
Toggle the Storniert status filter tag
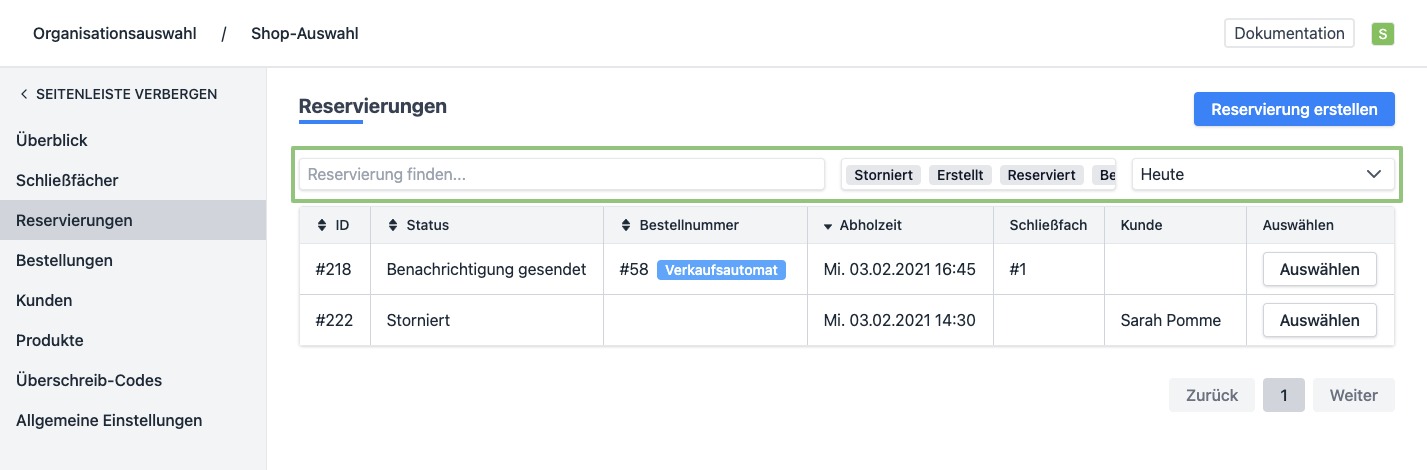(883, 175)
